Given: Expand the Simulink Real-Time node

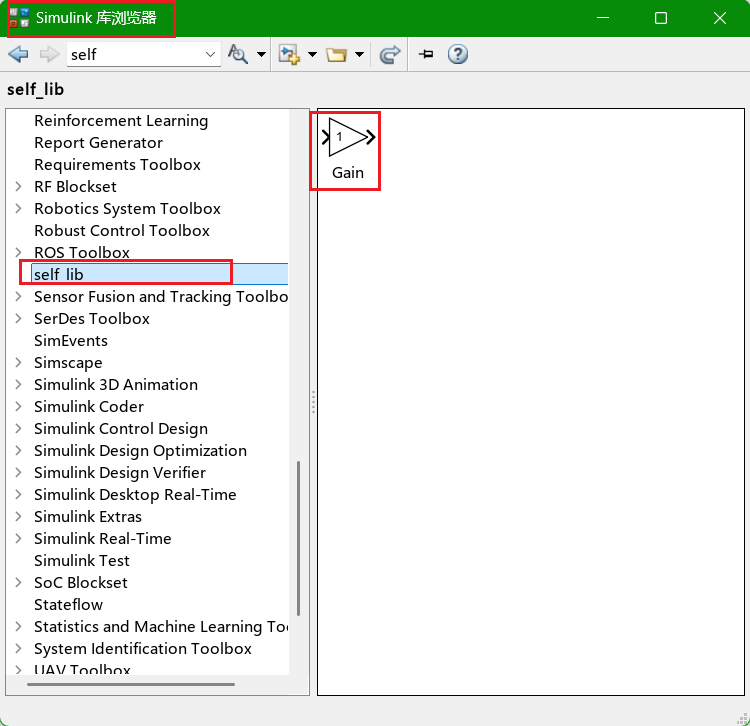Looking at the screenshot, I should (x=19, y=539).
